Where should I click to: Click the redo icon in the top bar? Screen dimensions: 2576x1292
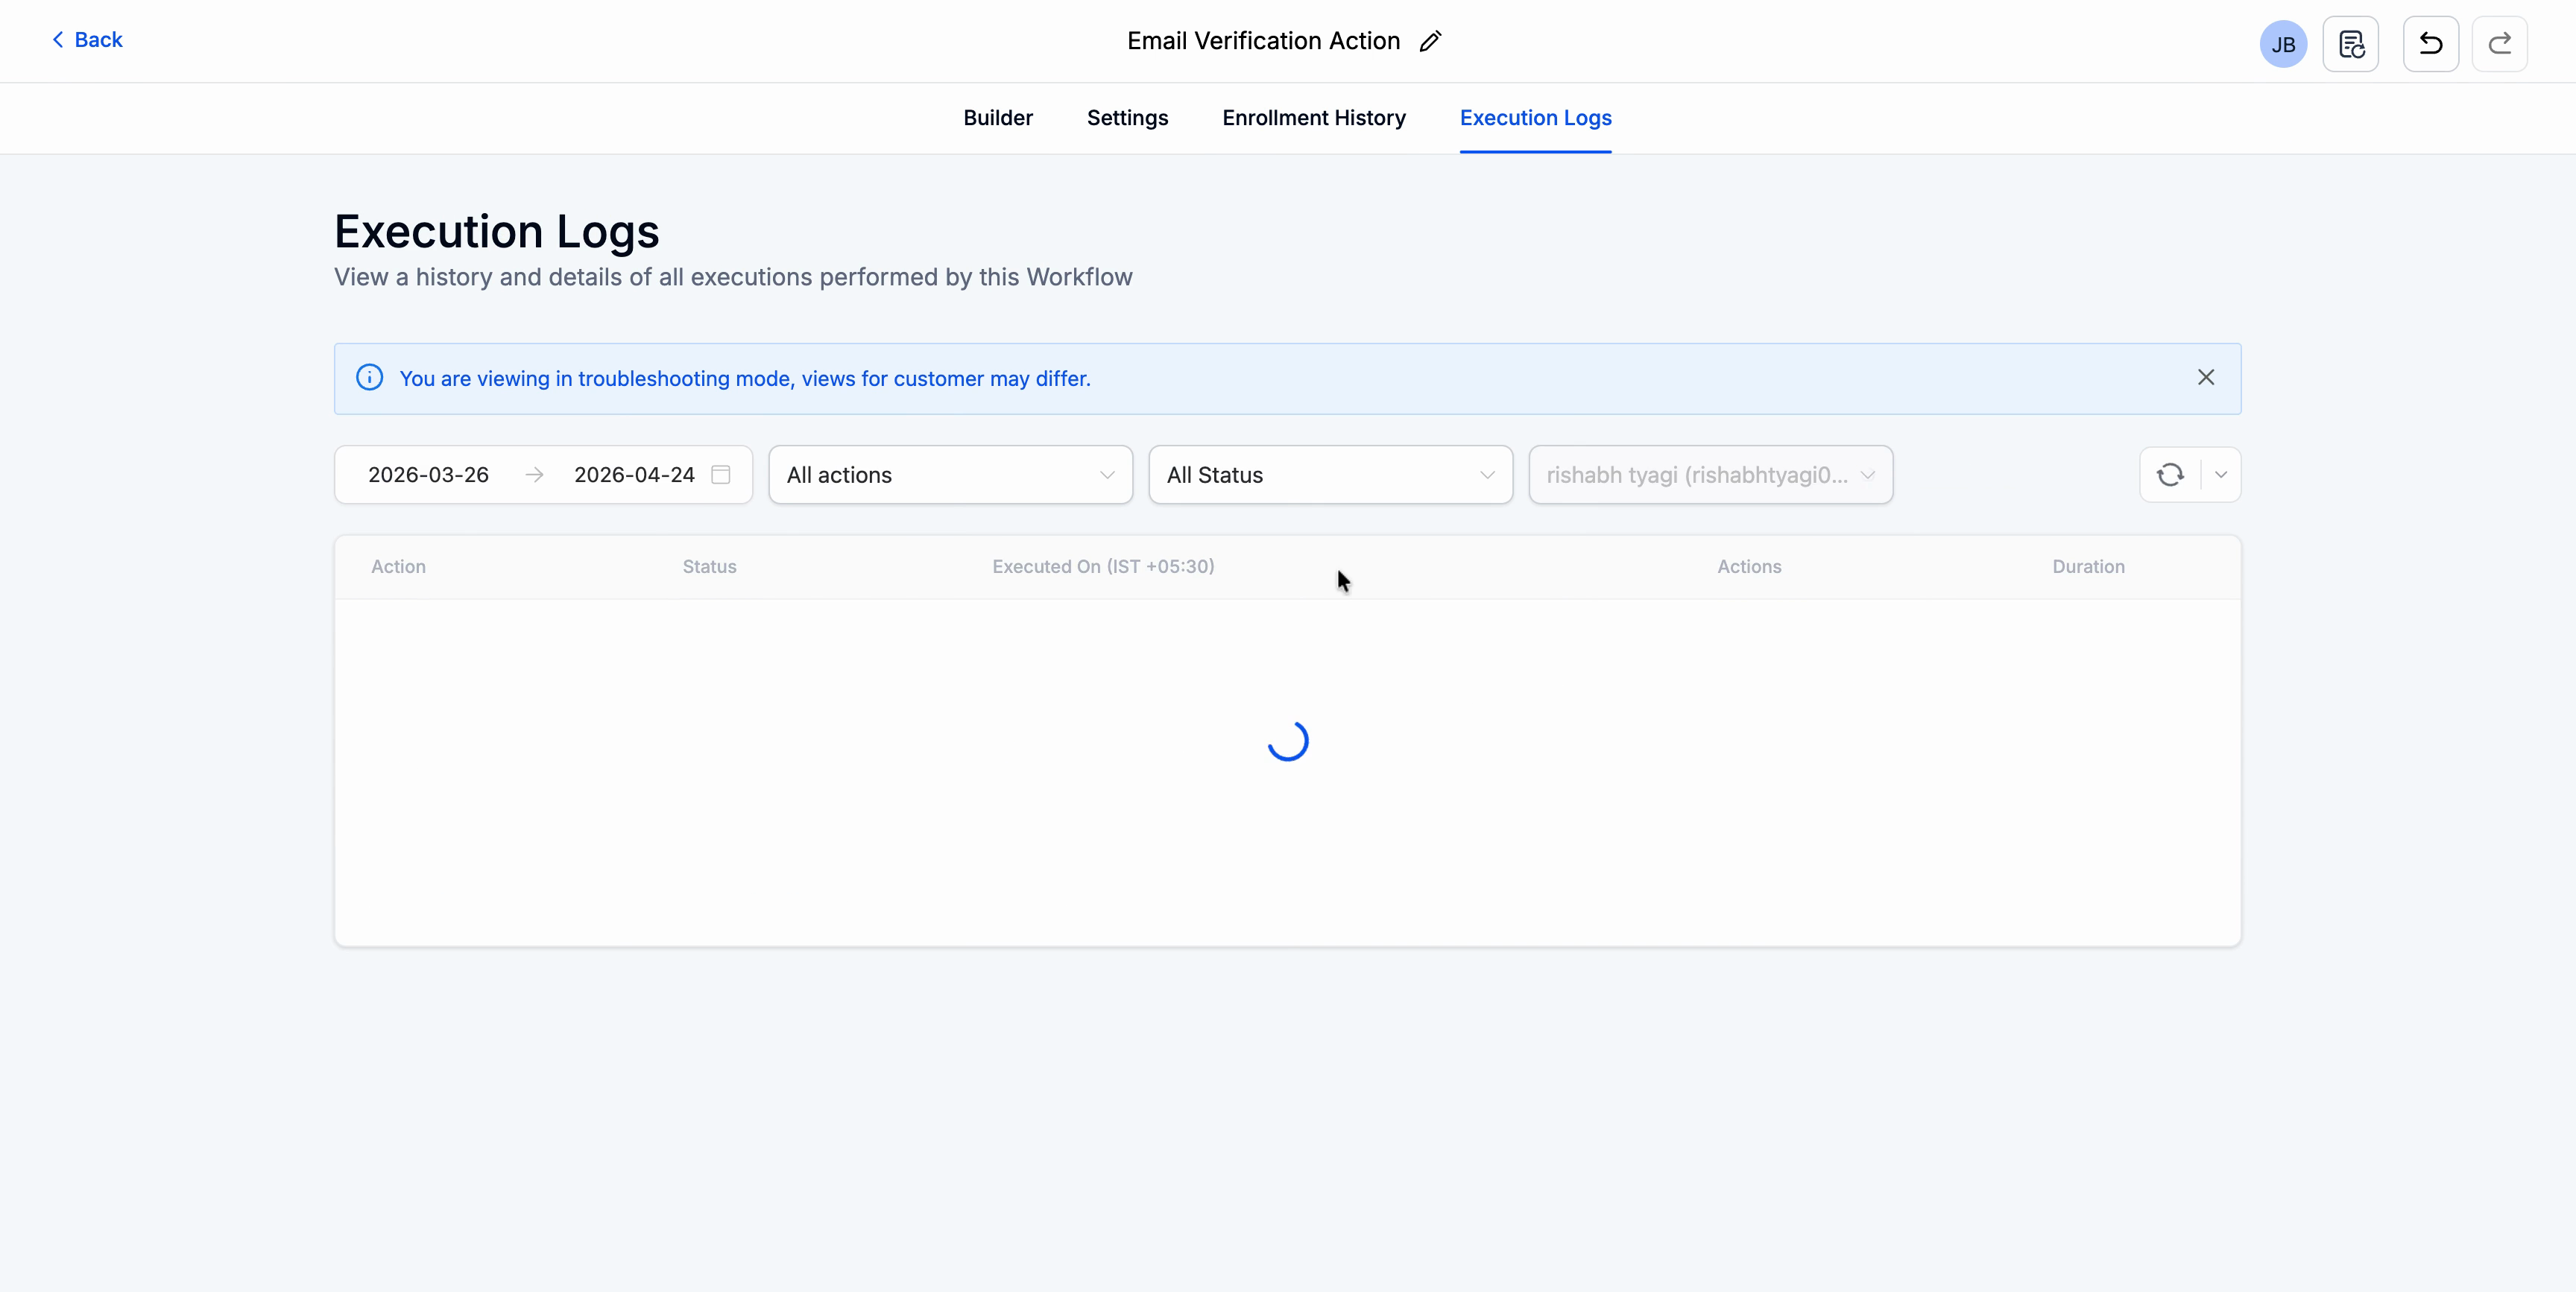click(x=2500, y=44)
